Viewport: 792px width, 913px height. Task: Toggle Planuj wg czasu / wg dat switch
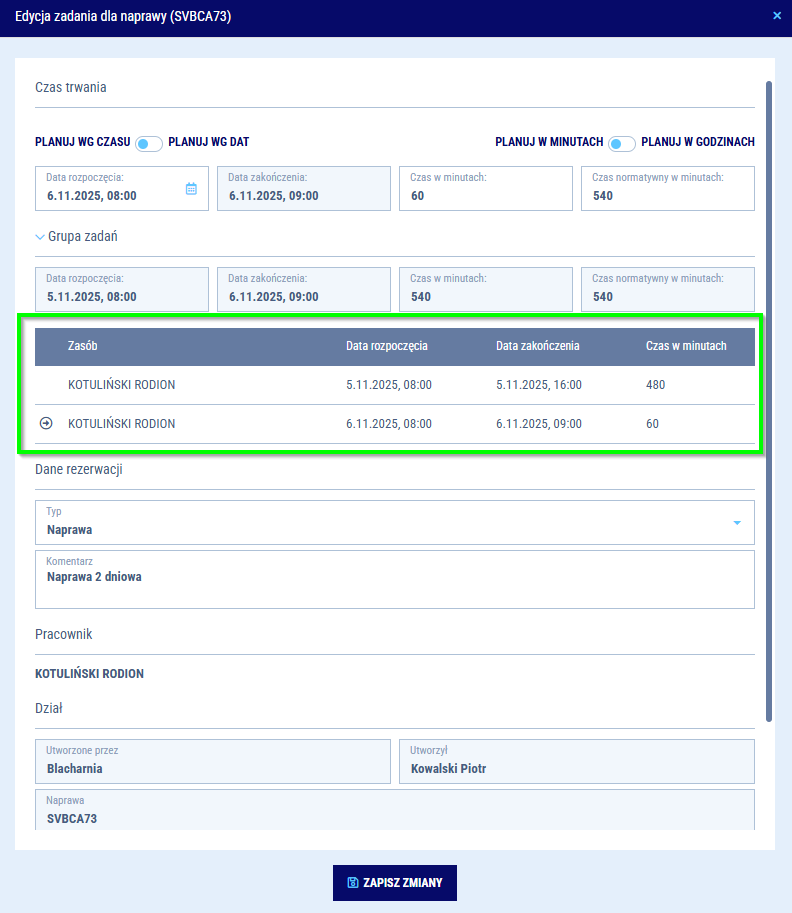point(149,143)
